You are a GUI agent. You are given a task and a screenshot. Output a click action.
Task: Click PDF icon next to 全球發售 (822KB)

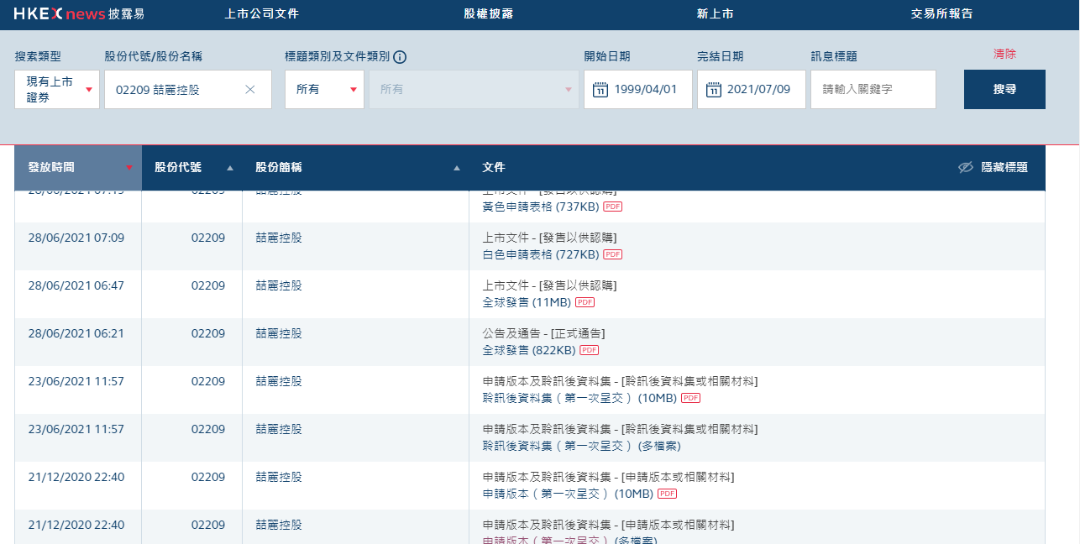coord(589,350)
